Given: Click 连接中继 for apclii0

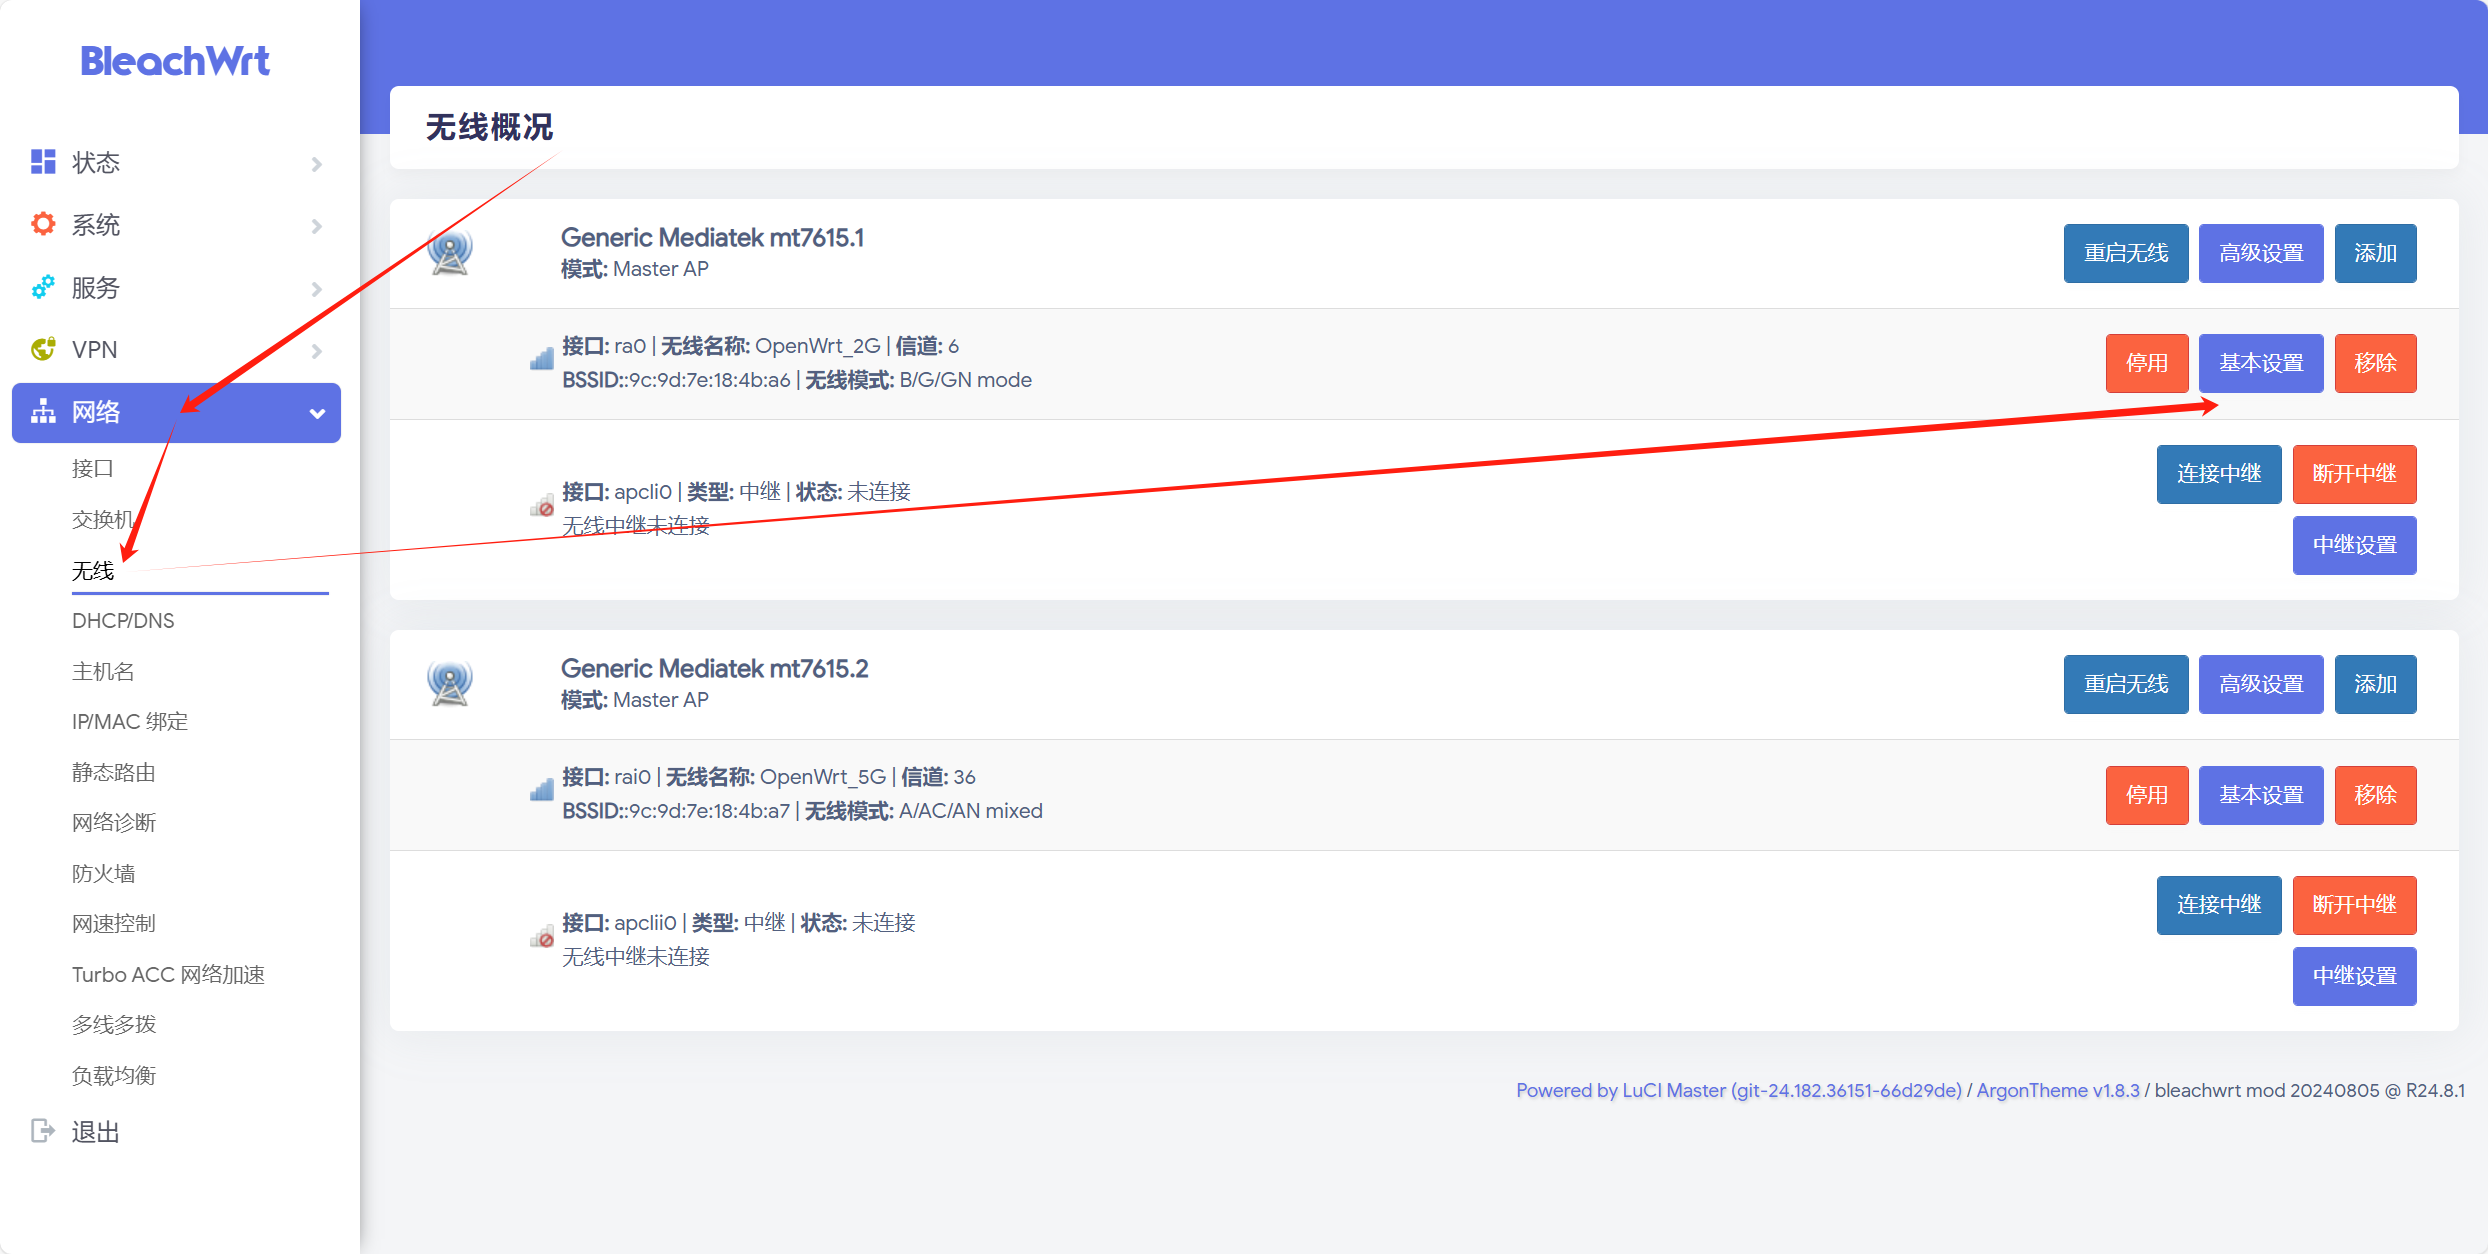Looking at the screenshot, I should click(x=2219, y=905).
